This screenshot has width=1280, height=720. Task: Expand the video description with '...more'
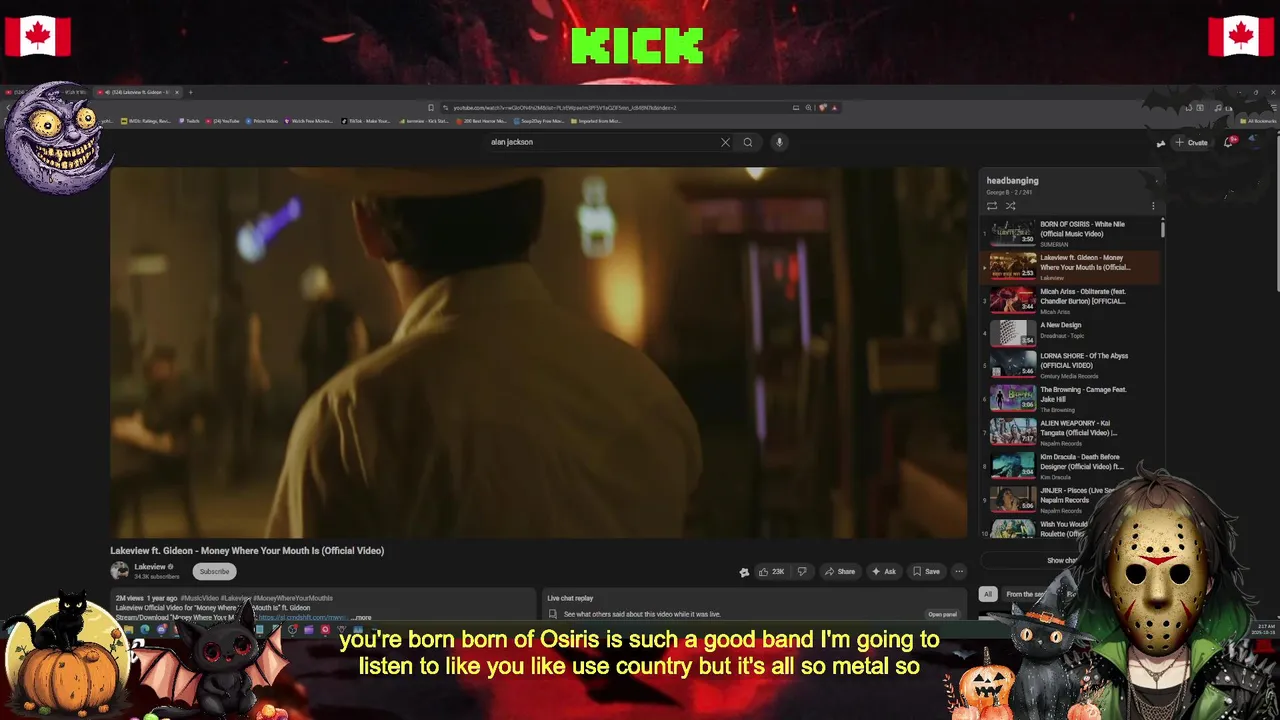[362, 618]
